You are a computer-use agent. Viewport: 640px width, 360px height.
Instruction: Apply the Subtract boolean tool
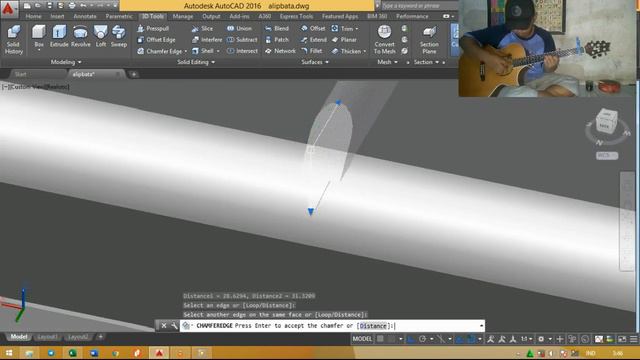tap(242, 40)
